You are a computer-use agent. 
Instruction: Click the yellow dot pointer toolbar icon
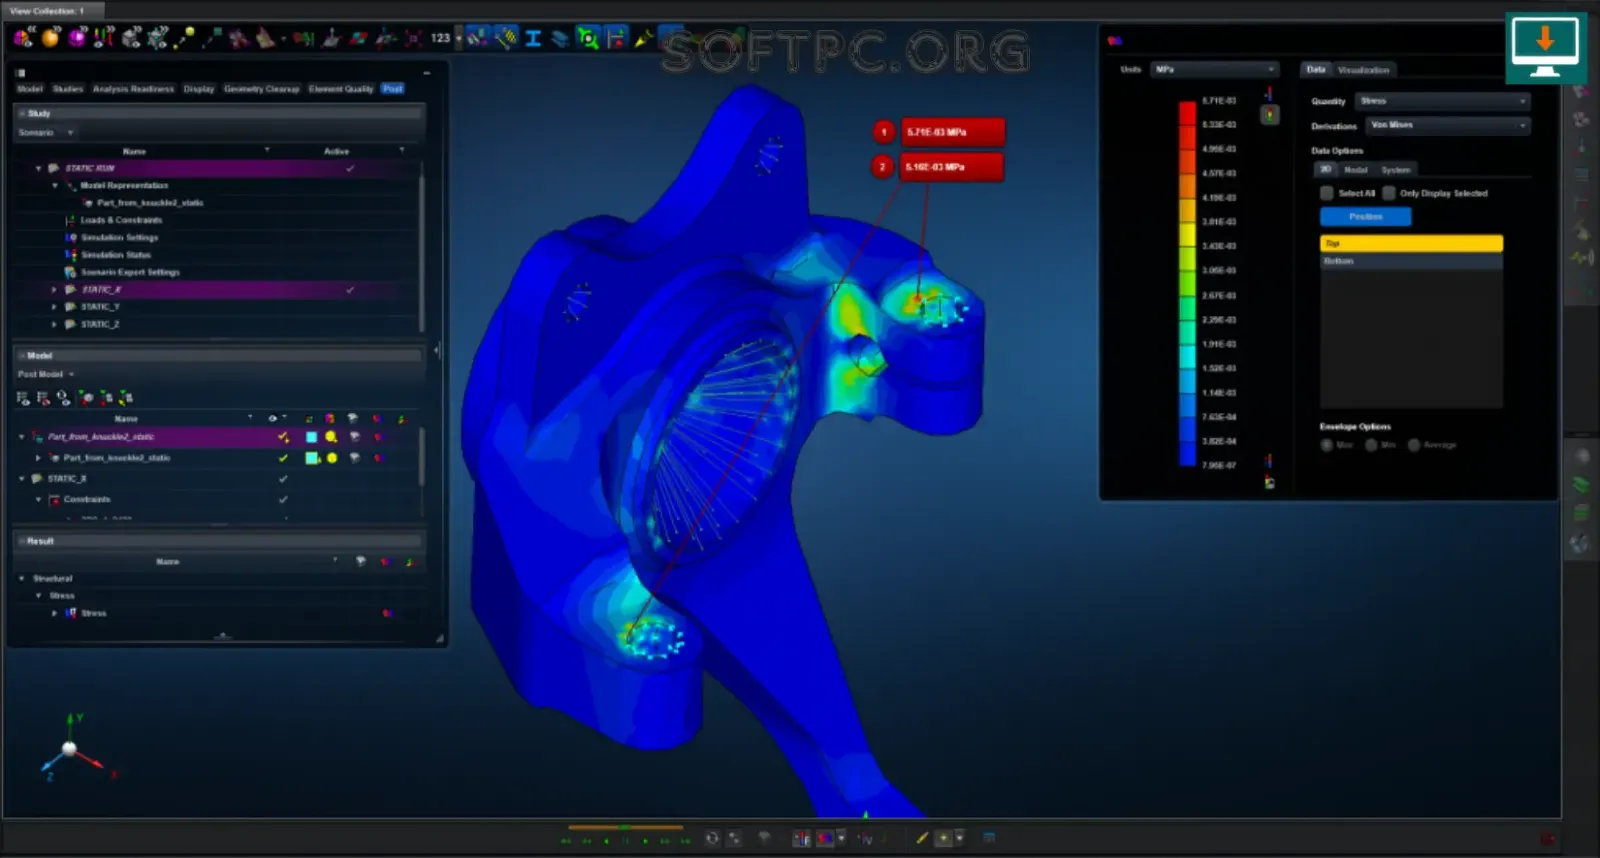184,39
